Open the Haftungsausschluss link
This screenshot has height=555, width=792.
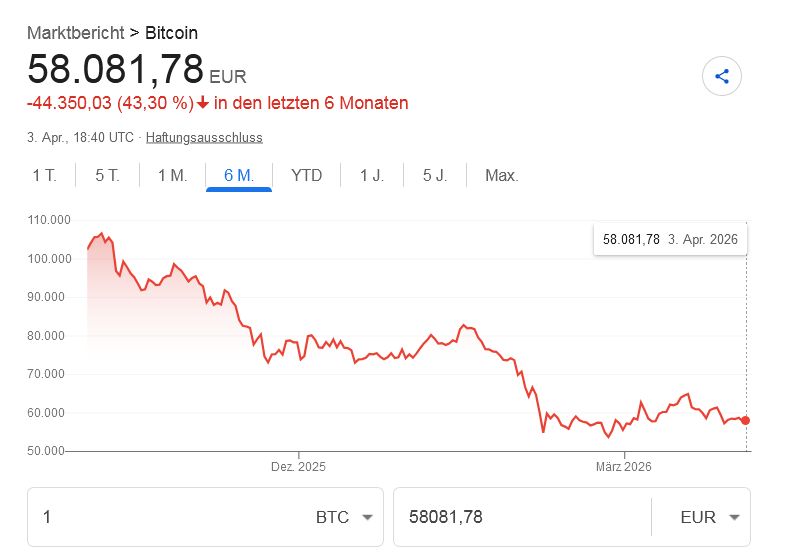[x=204, y=137]
